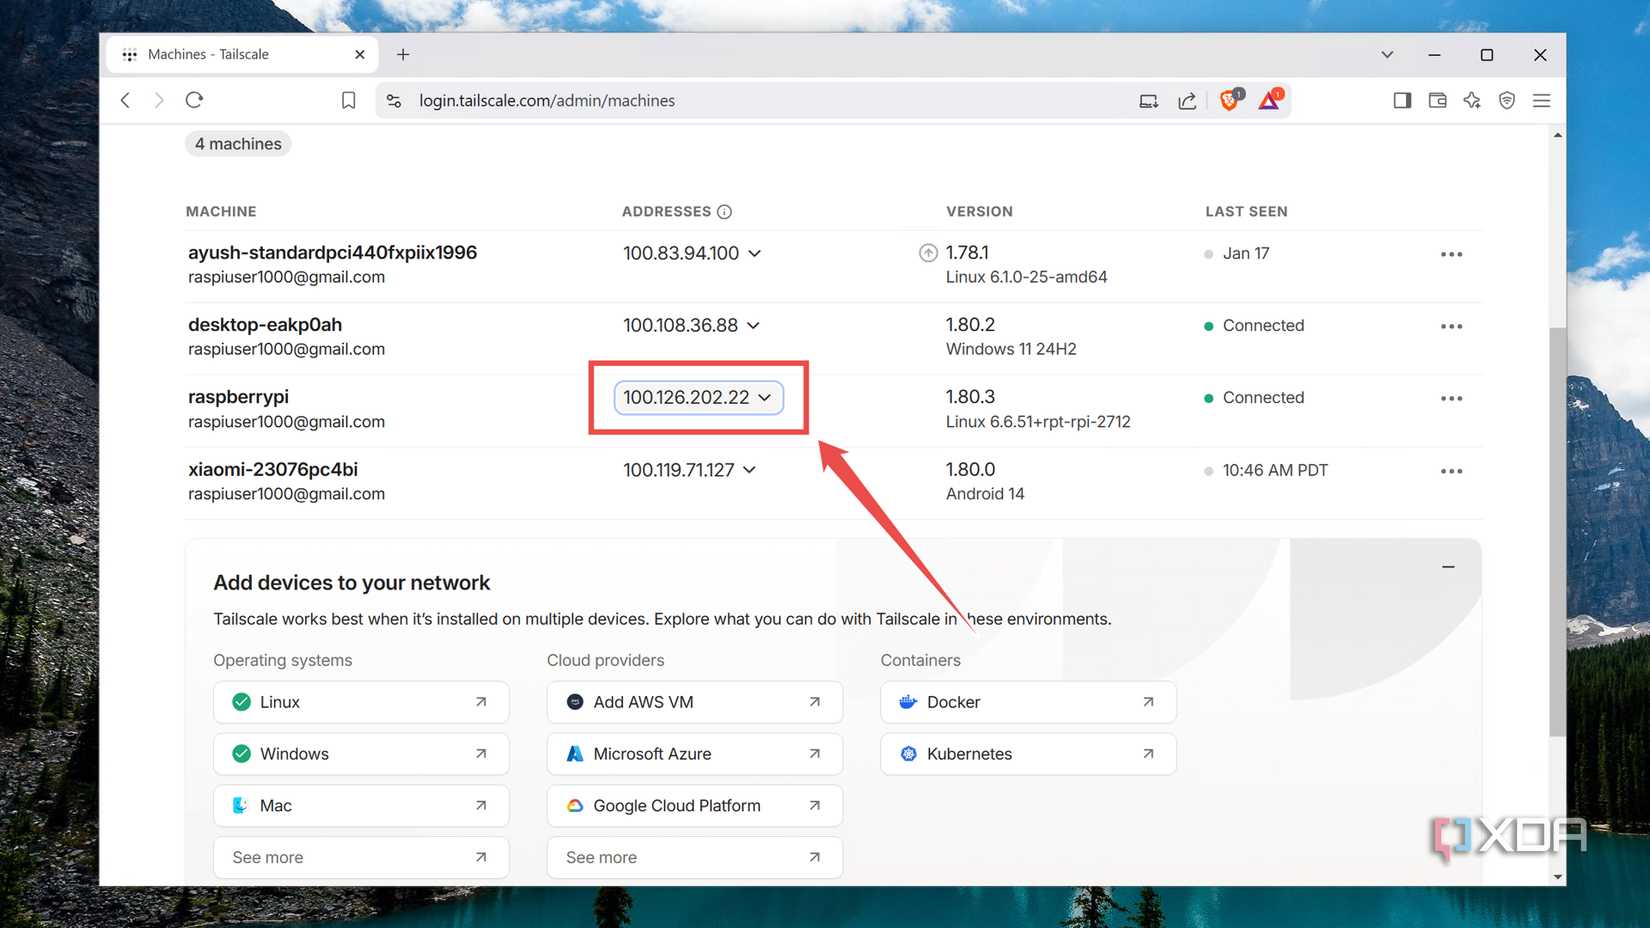Screen dimensions: 1650x928
Task: Click See more under Operating systems
Action: 360,857
